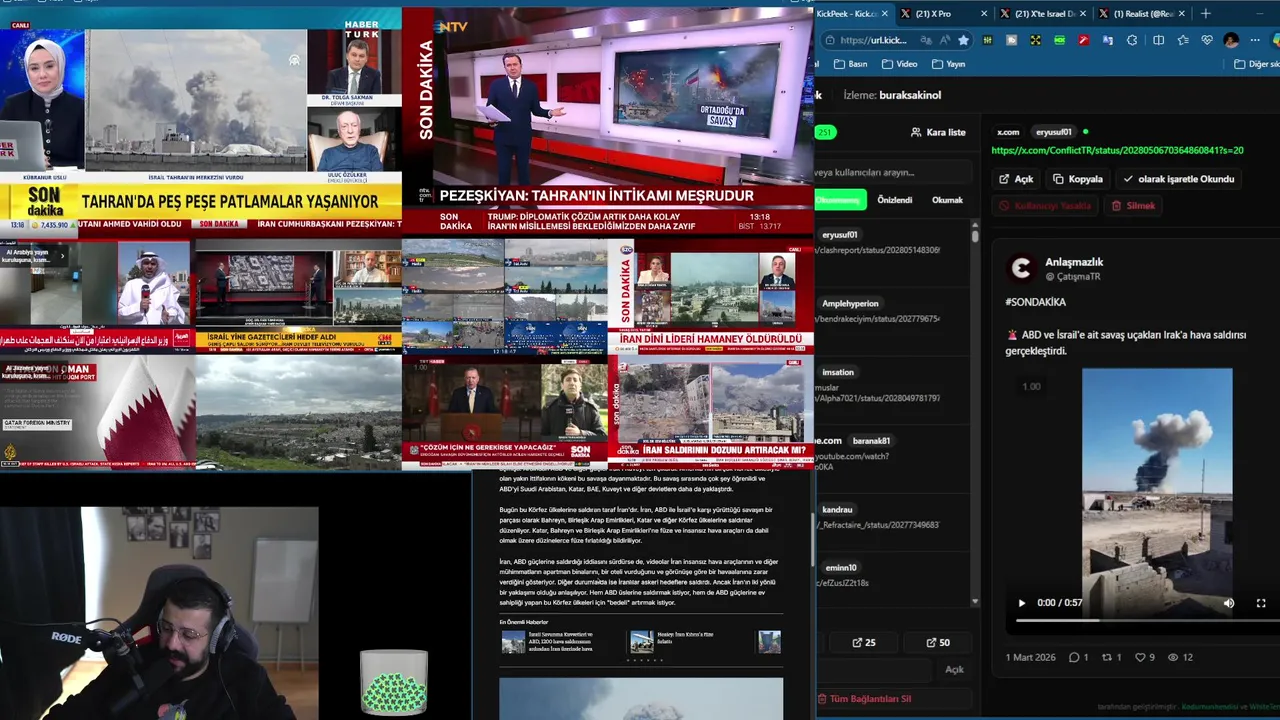Open the favorites list icon in browser toolbar
The image size is (1280, 720).
coord(1183,40)
